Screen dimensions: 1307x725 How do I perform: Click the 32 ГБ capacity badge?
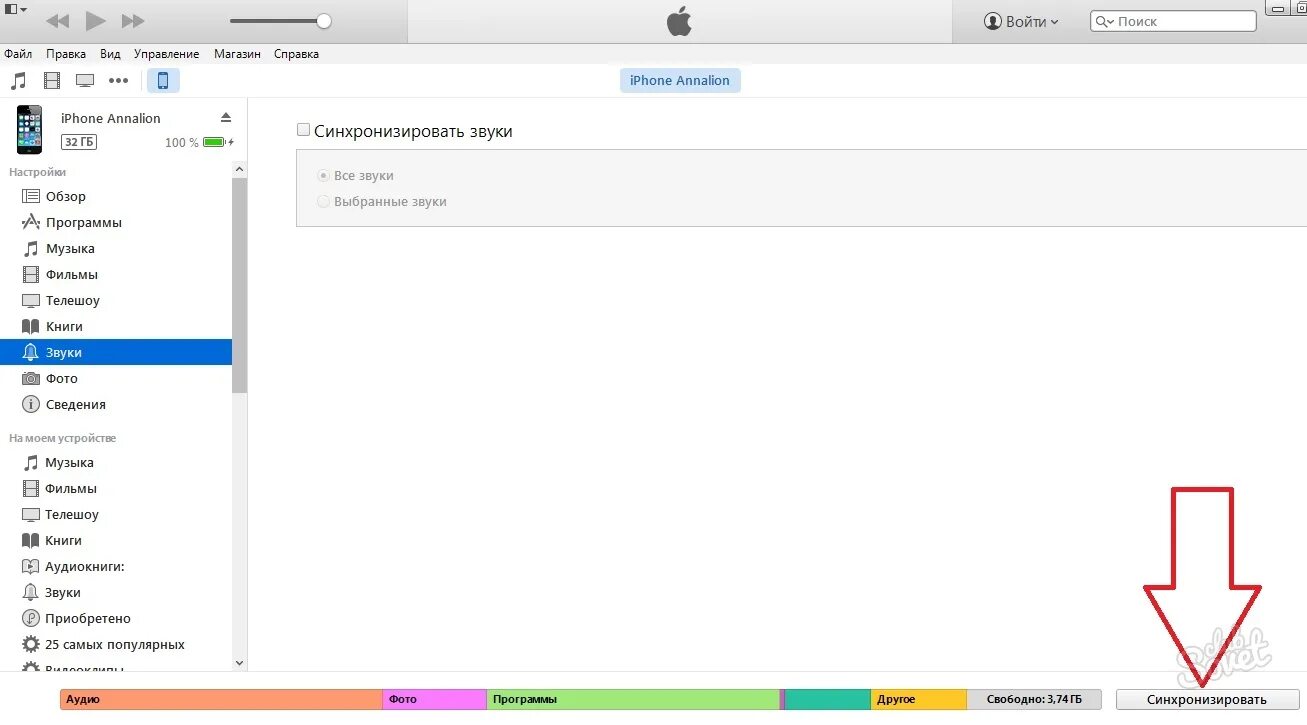79,142
